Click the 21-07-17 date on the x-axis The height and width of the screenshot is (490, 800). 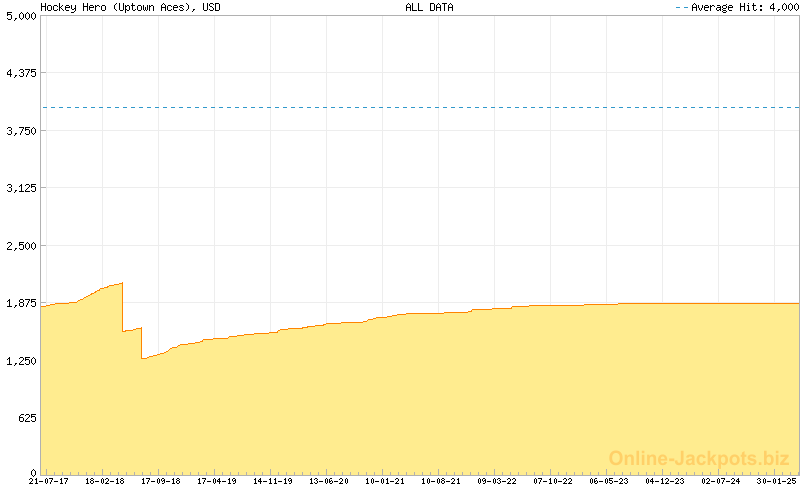point(48,481)
